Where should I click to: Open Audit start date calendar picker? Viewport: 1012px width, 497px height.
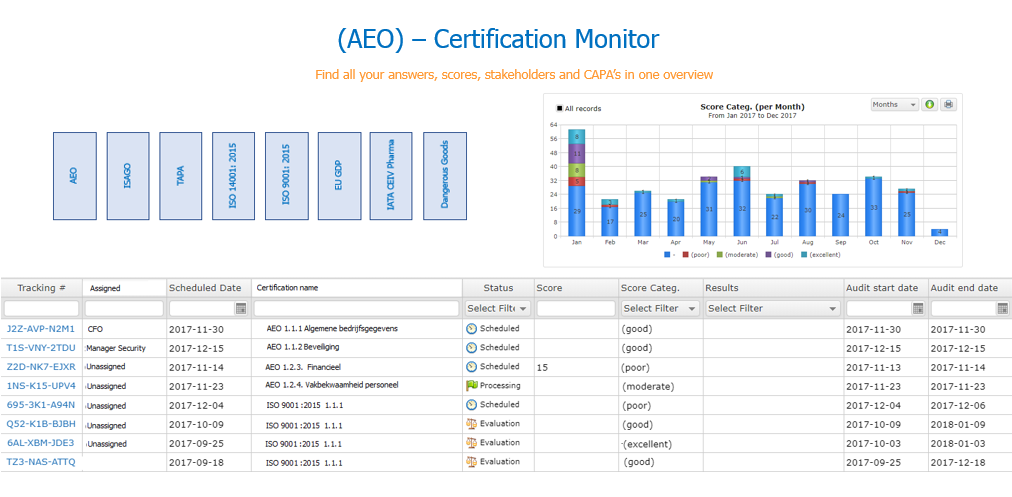point(918,309)
